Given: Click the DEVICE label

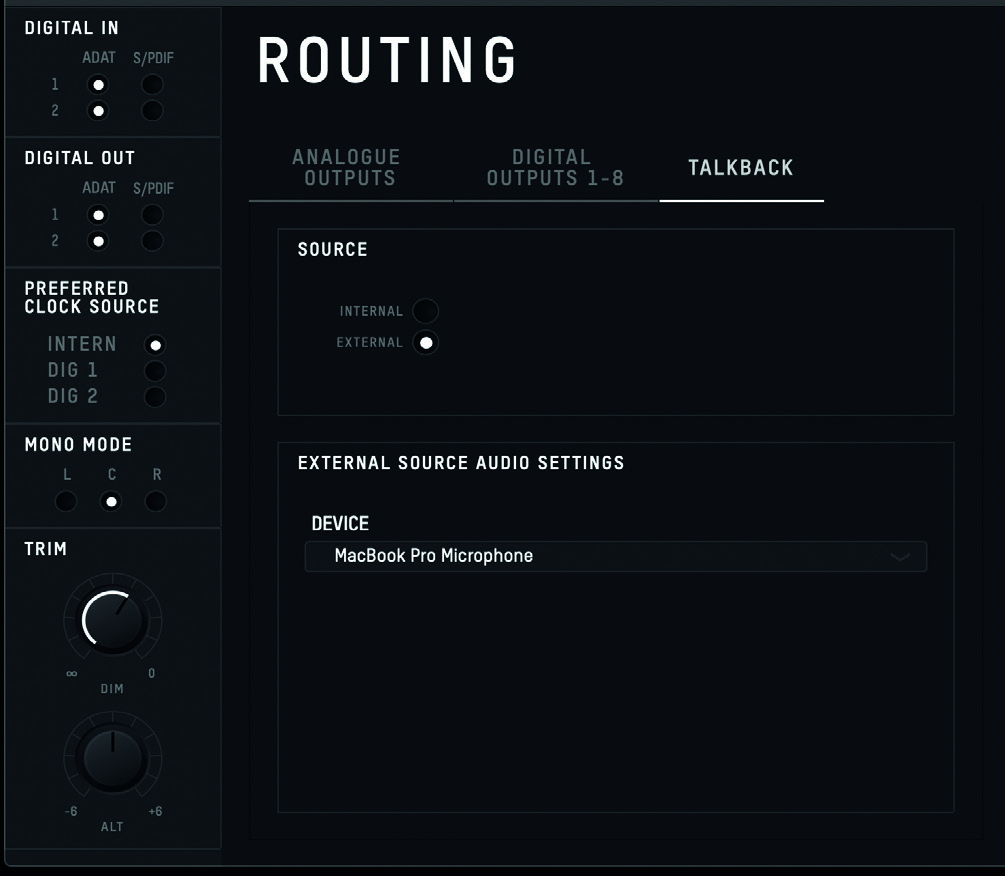Looking at the screenshot, I should point(340,524).
